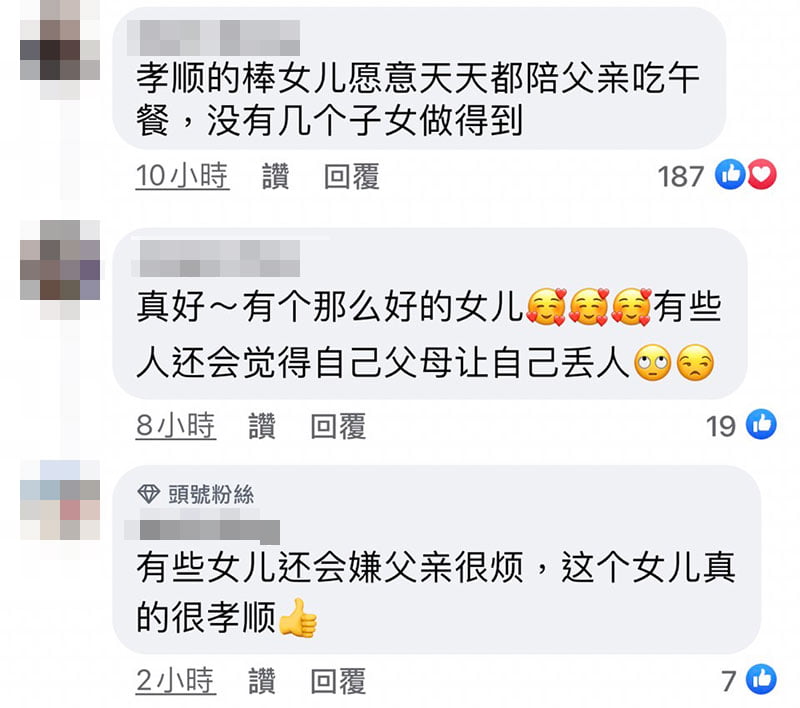View the 187 reactions count
Viewport: 800px width, 708px height.
tap(681, 176)
